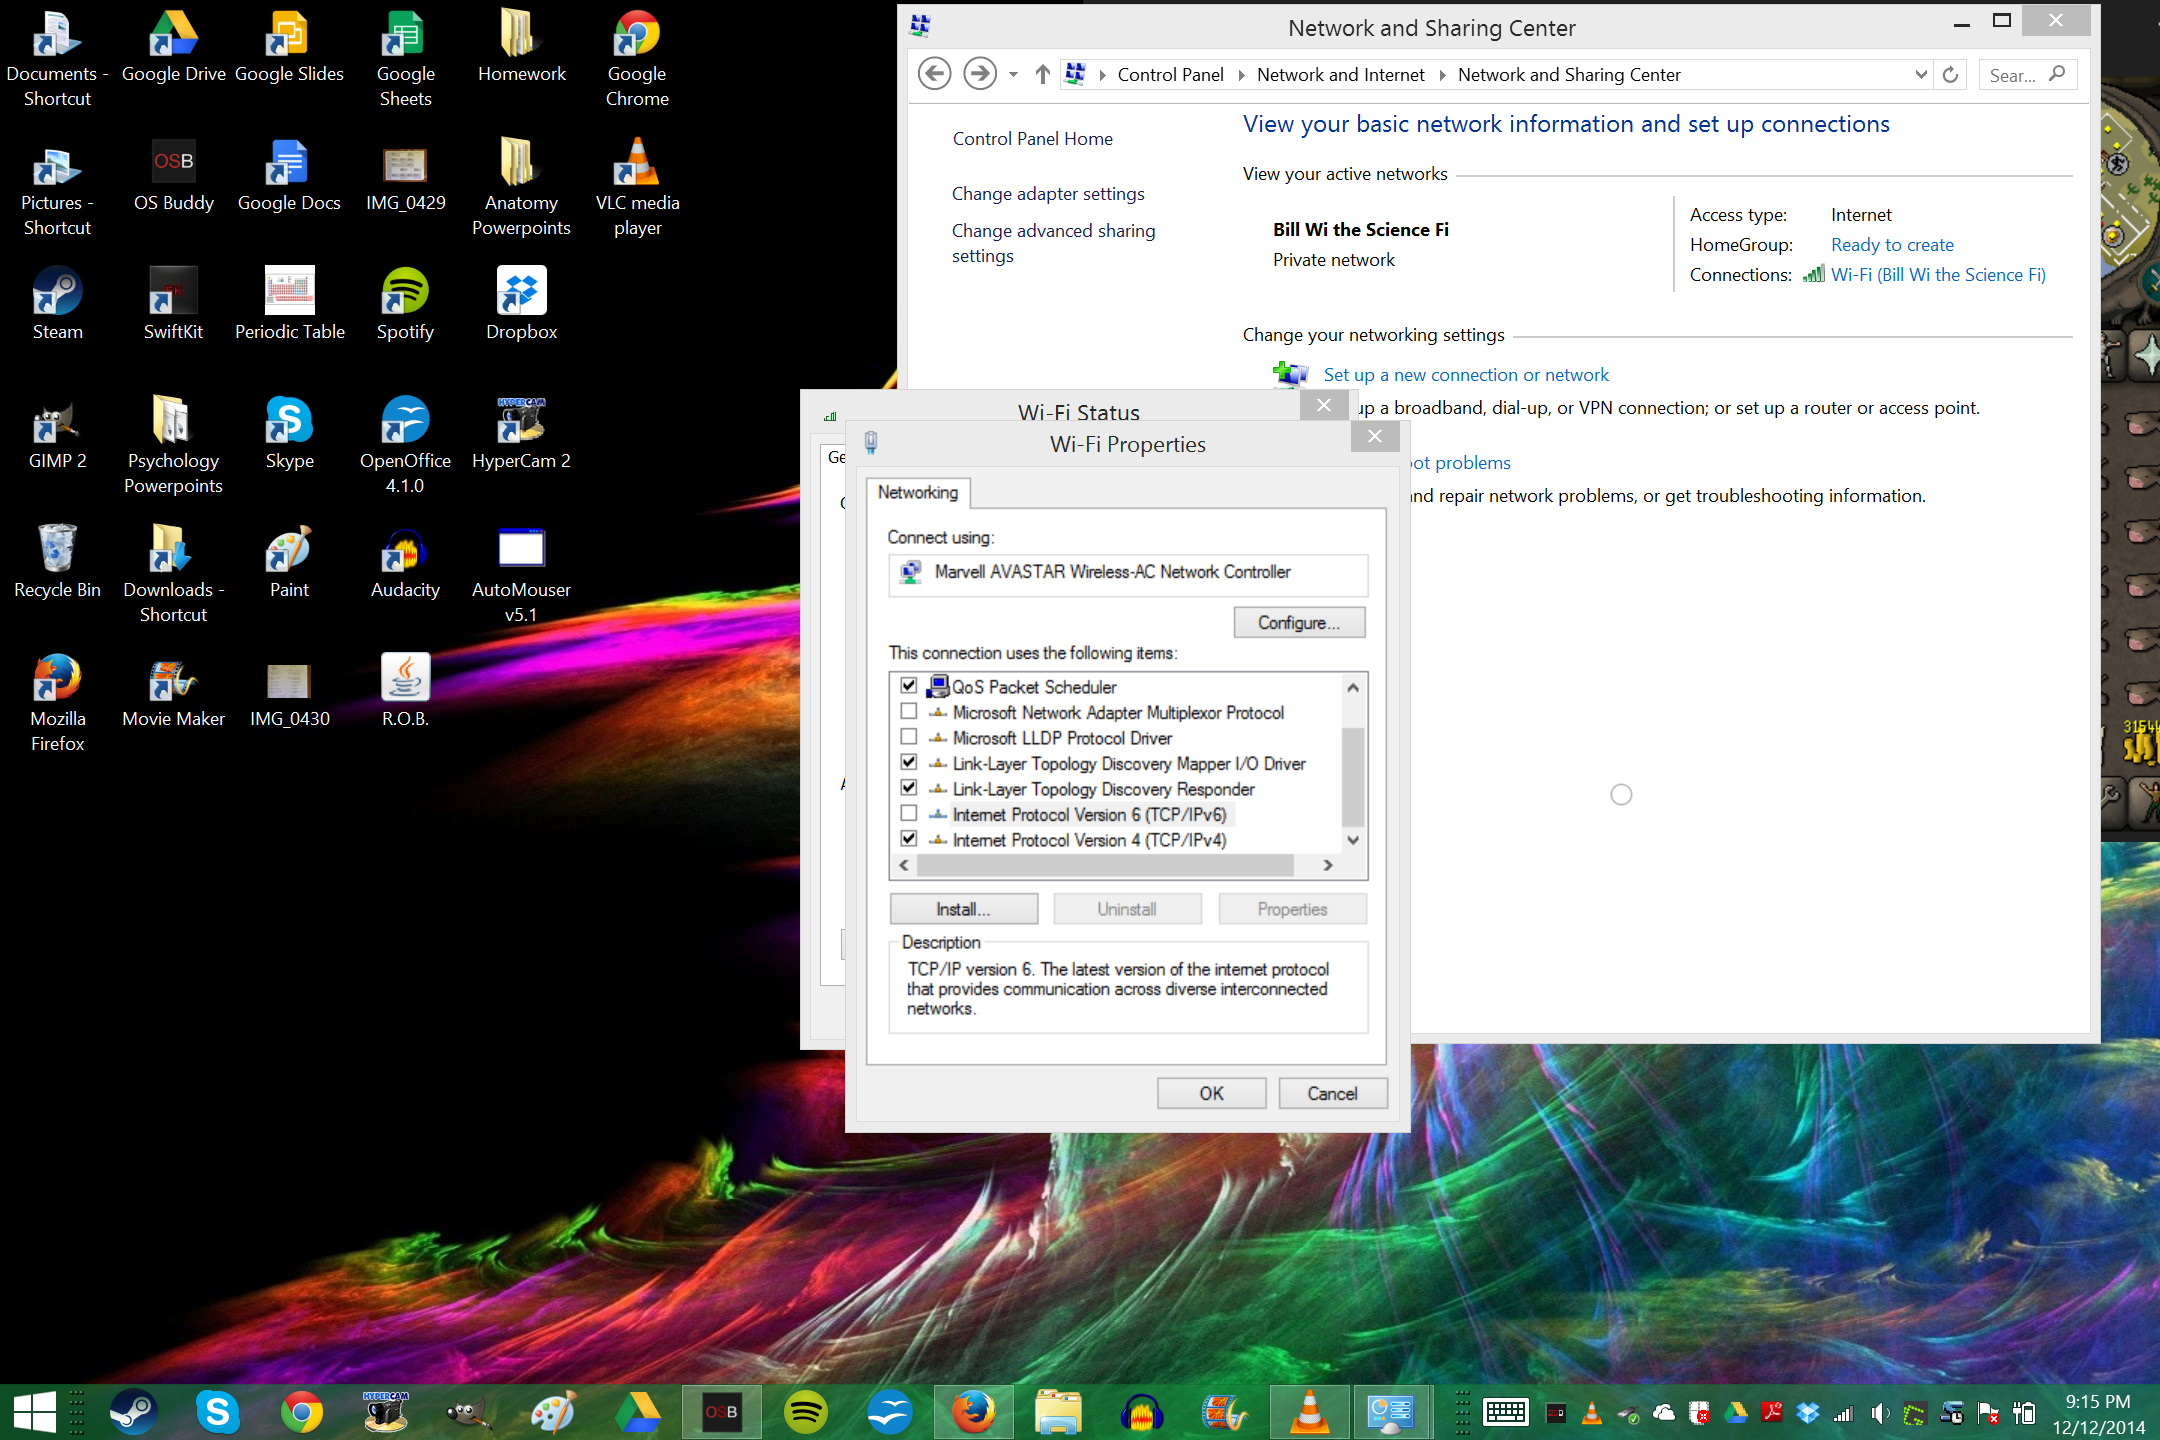The image size is (2160, 1440).
Task: Open Spotify from the taskbar
Action: click(805, 1412)
